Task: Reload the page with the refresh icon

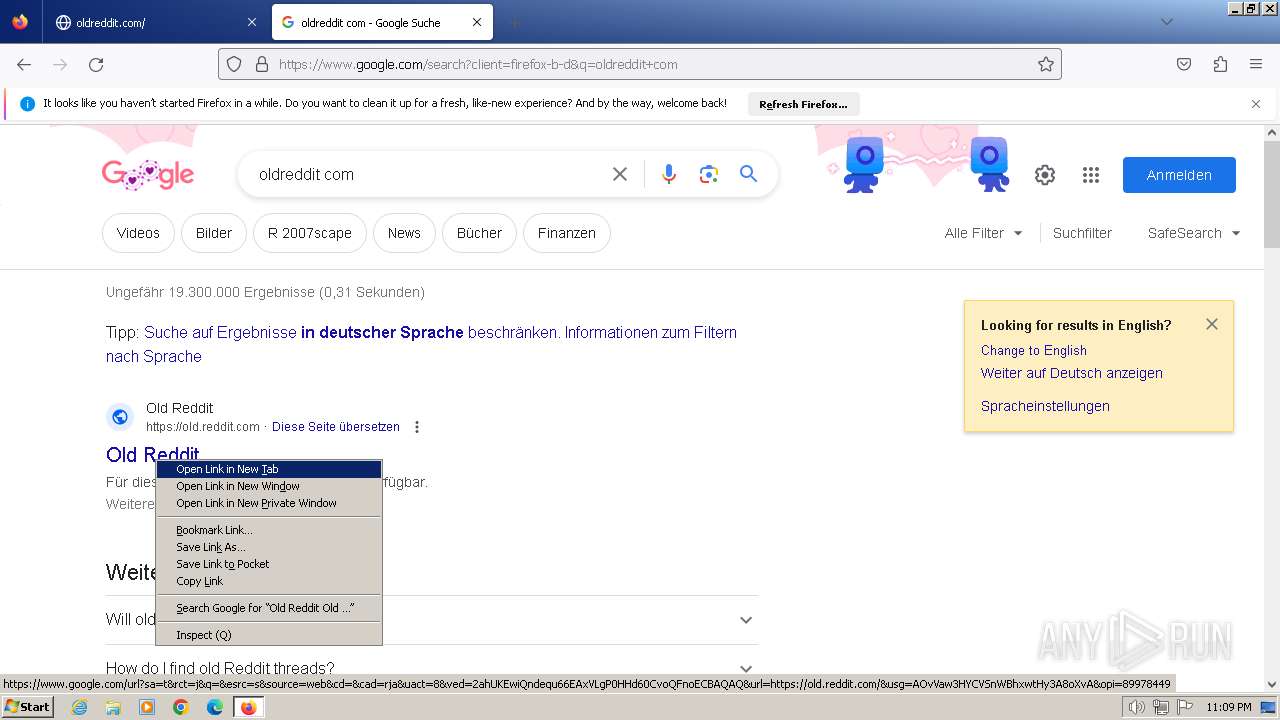Action: tap(96, 64)
